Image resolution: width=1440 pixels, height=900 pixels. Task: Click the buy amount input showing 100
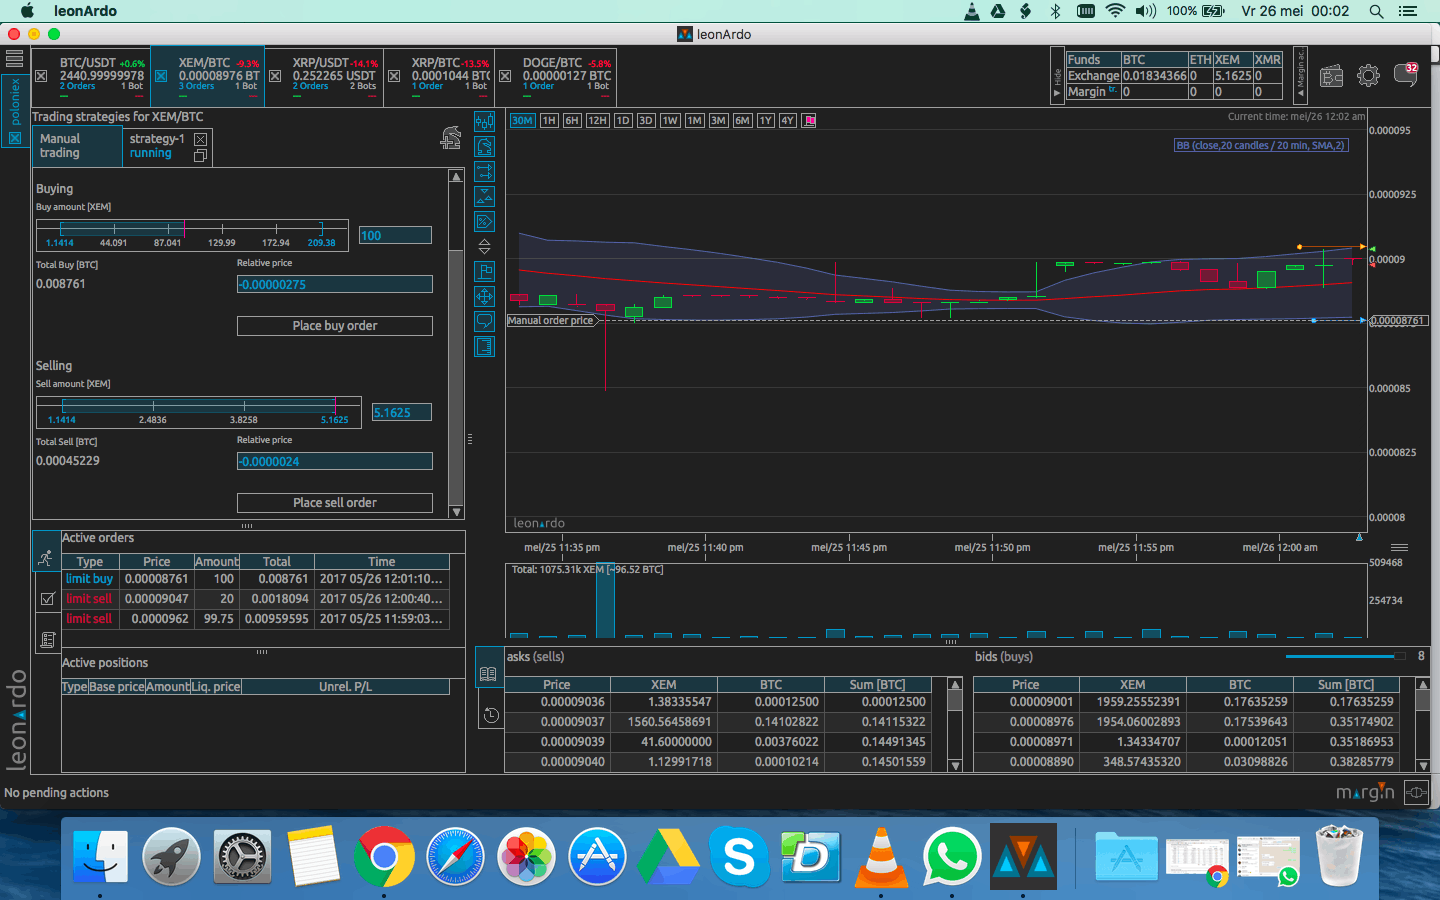pyautogui.click(x=395, y=235)
